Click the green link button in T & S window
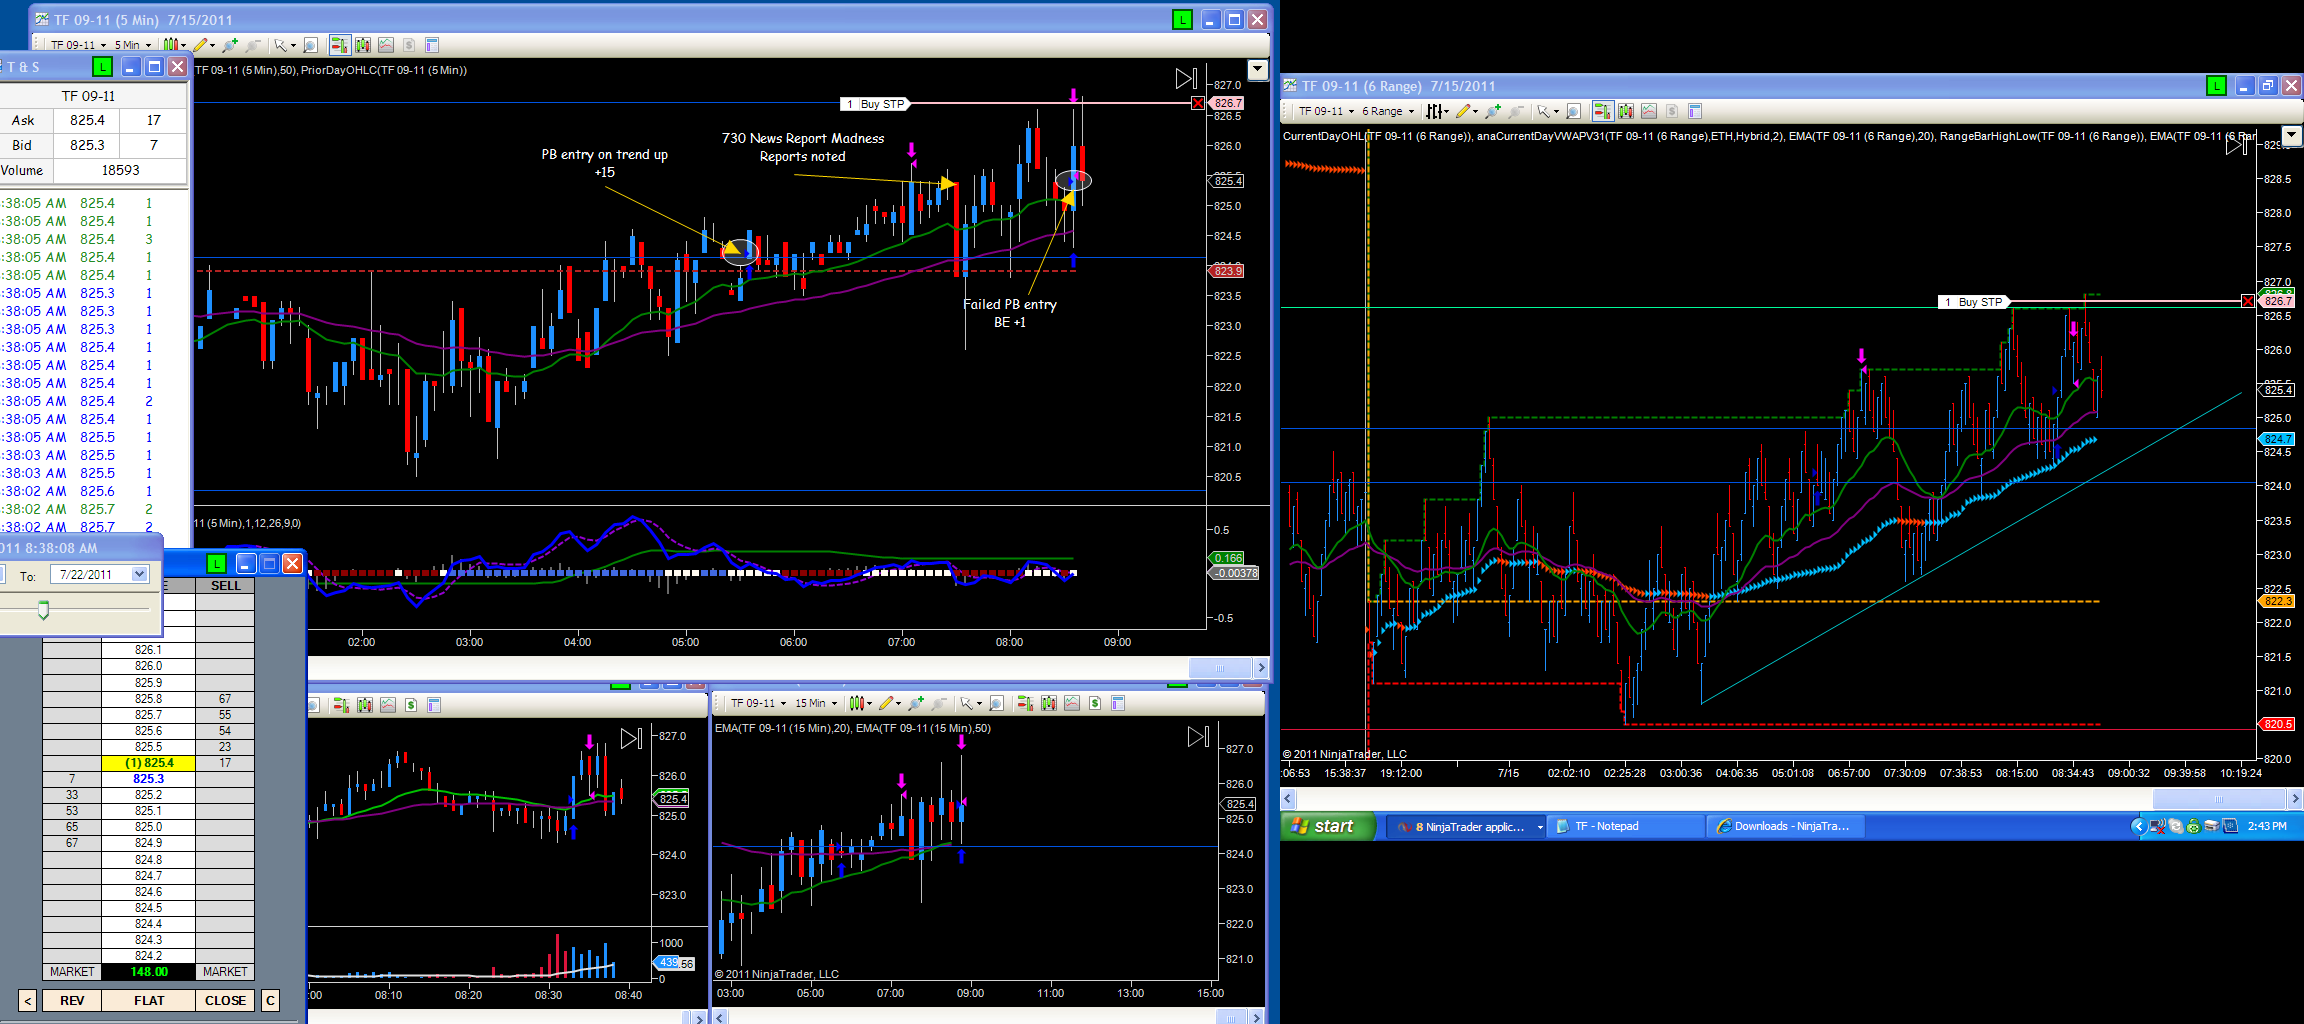Viewport: 2304px width, 1024px height. (102, 67)
